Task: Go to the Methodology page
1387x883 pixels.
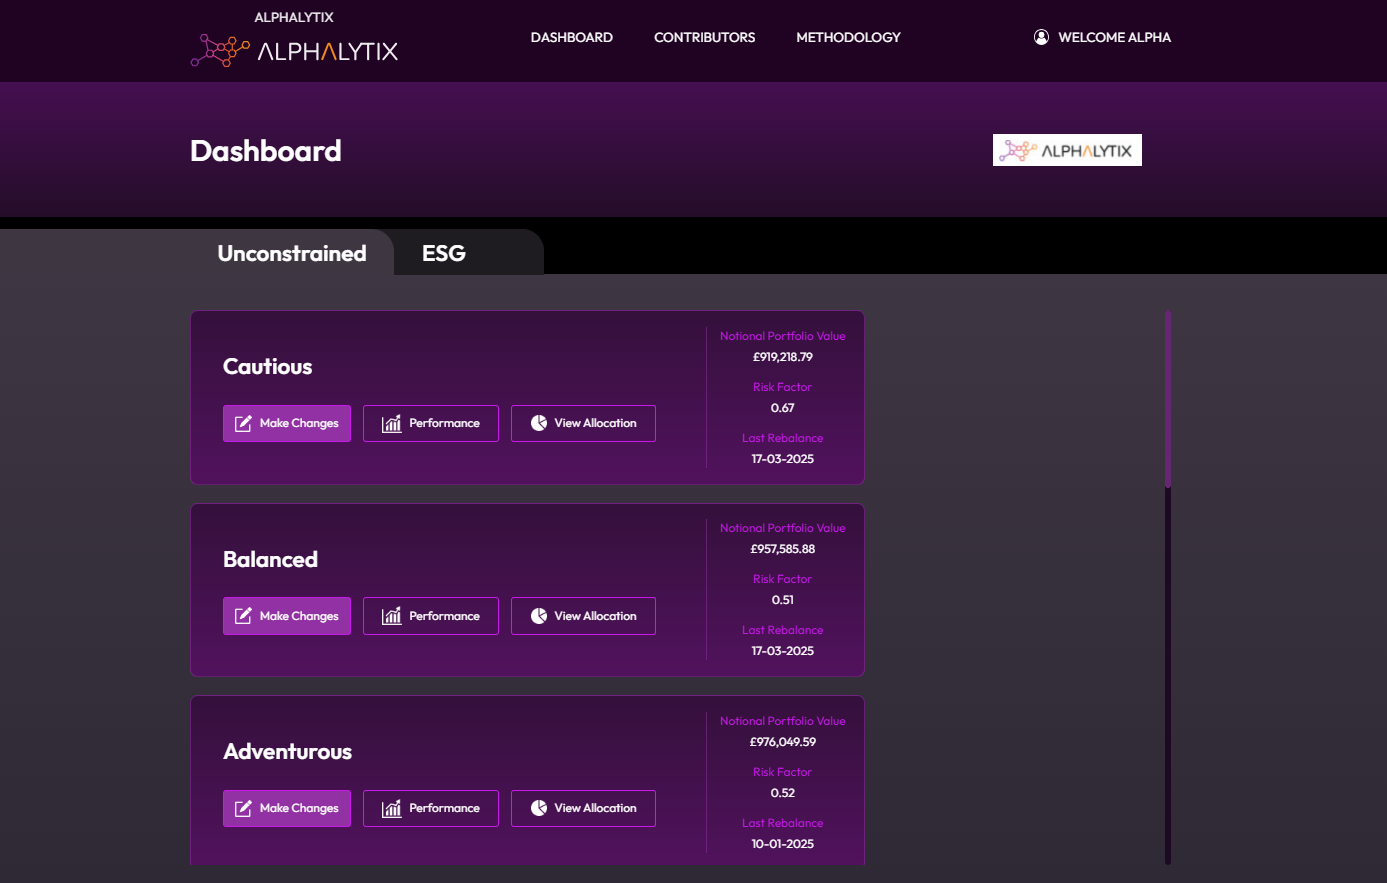Action: pyautogui.click(x=848, y=37)
